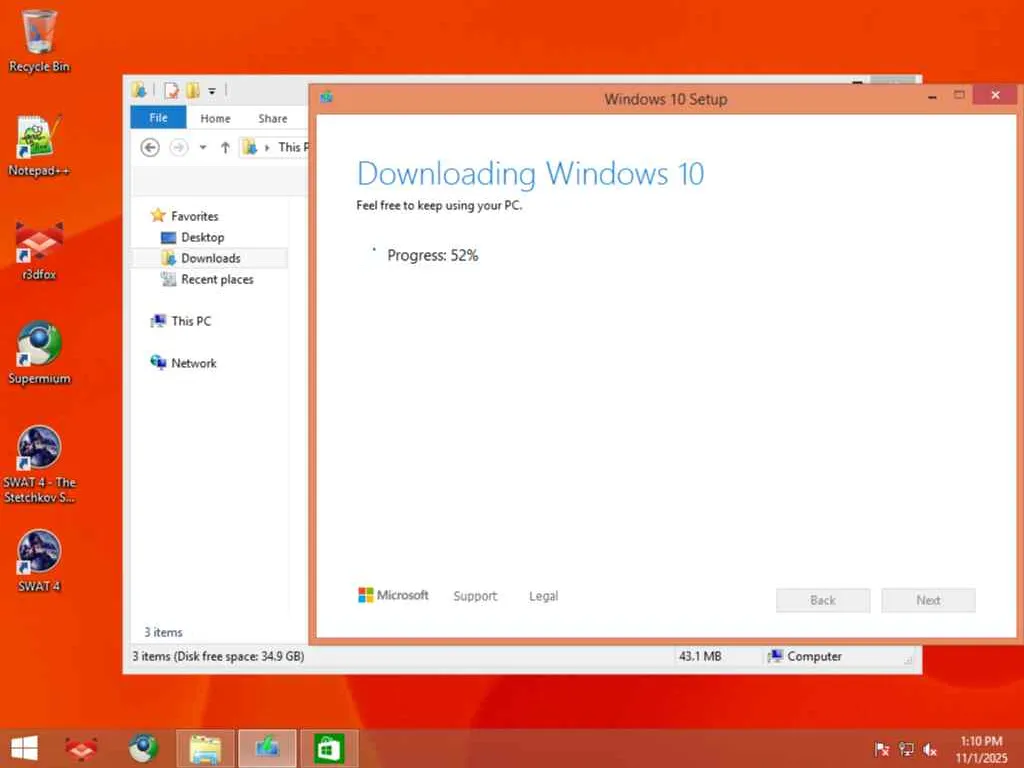Select Recent places under Favorites
Image resolution: width=1024 pixels, height=768 pixels.
217,280
